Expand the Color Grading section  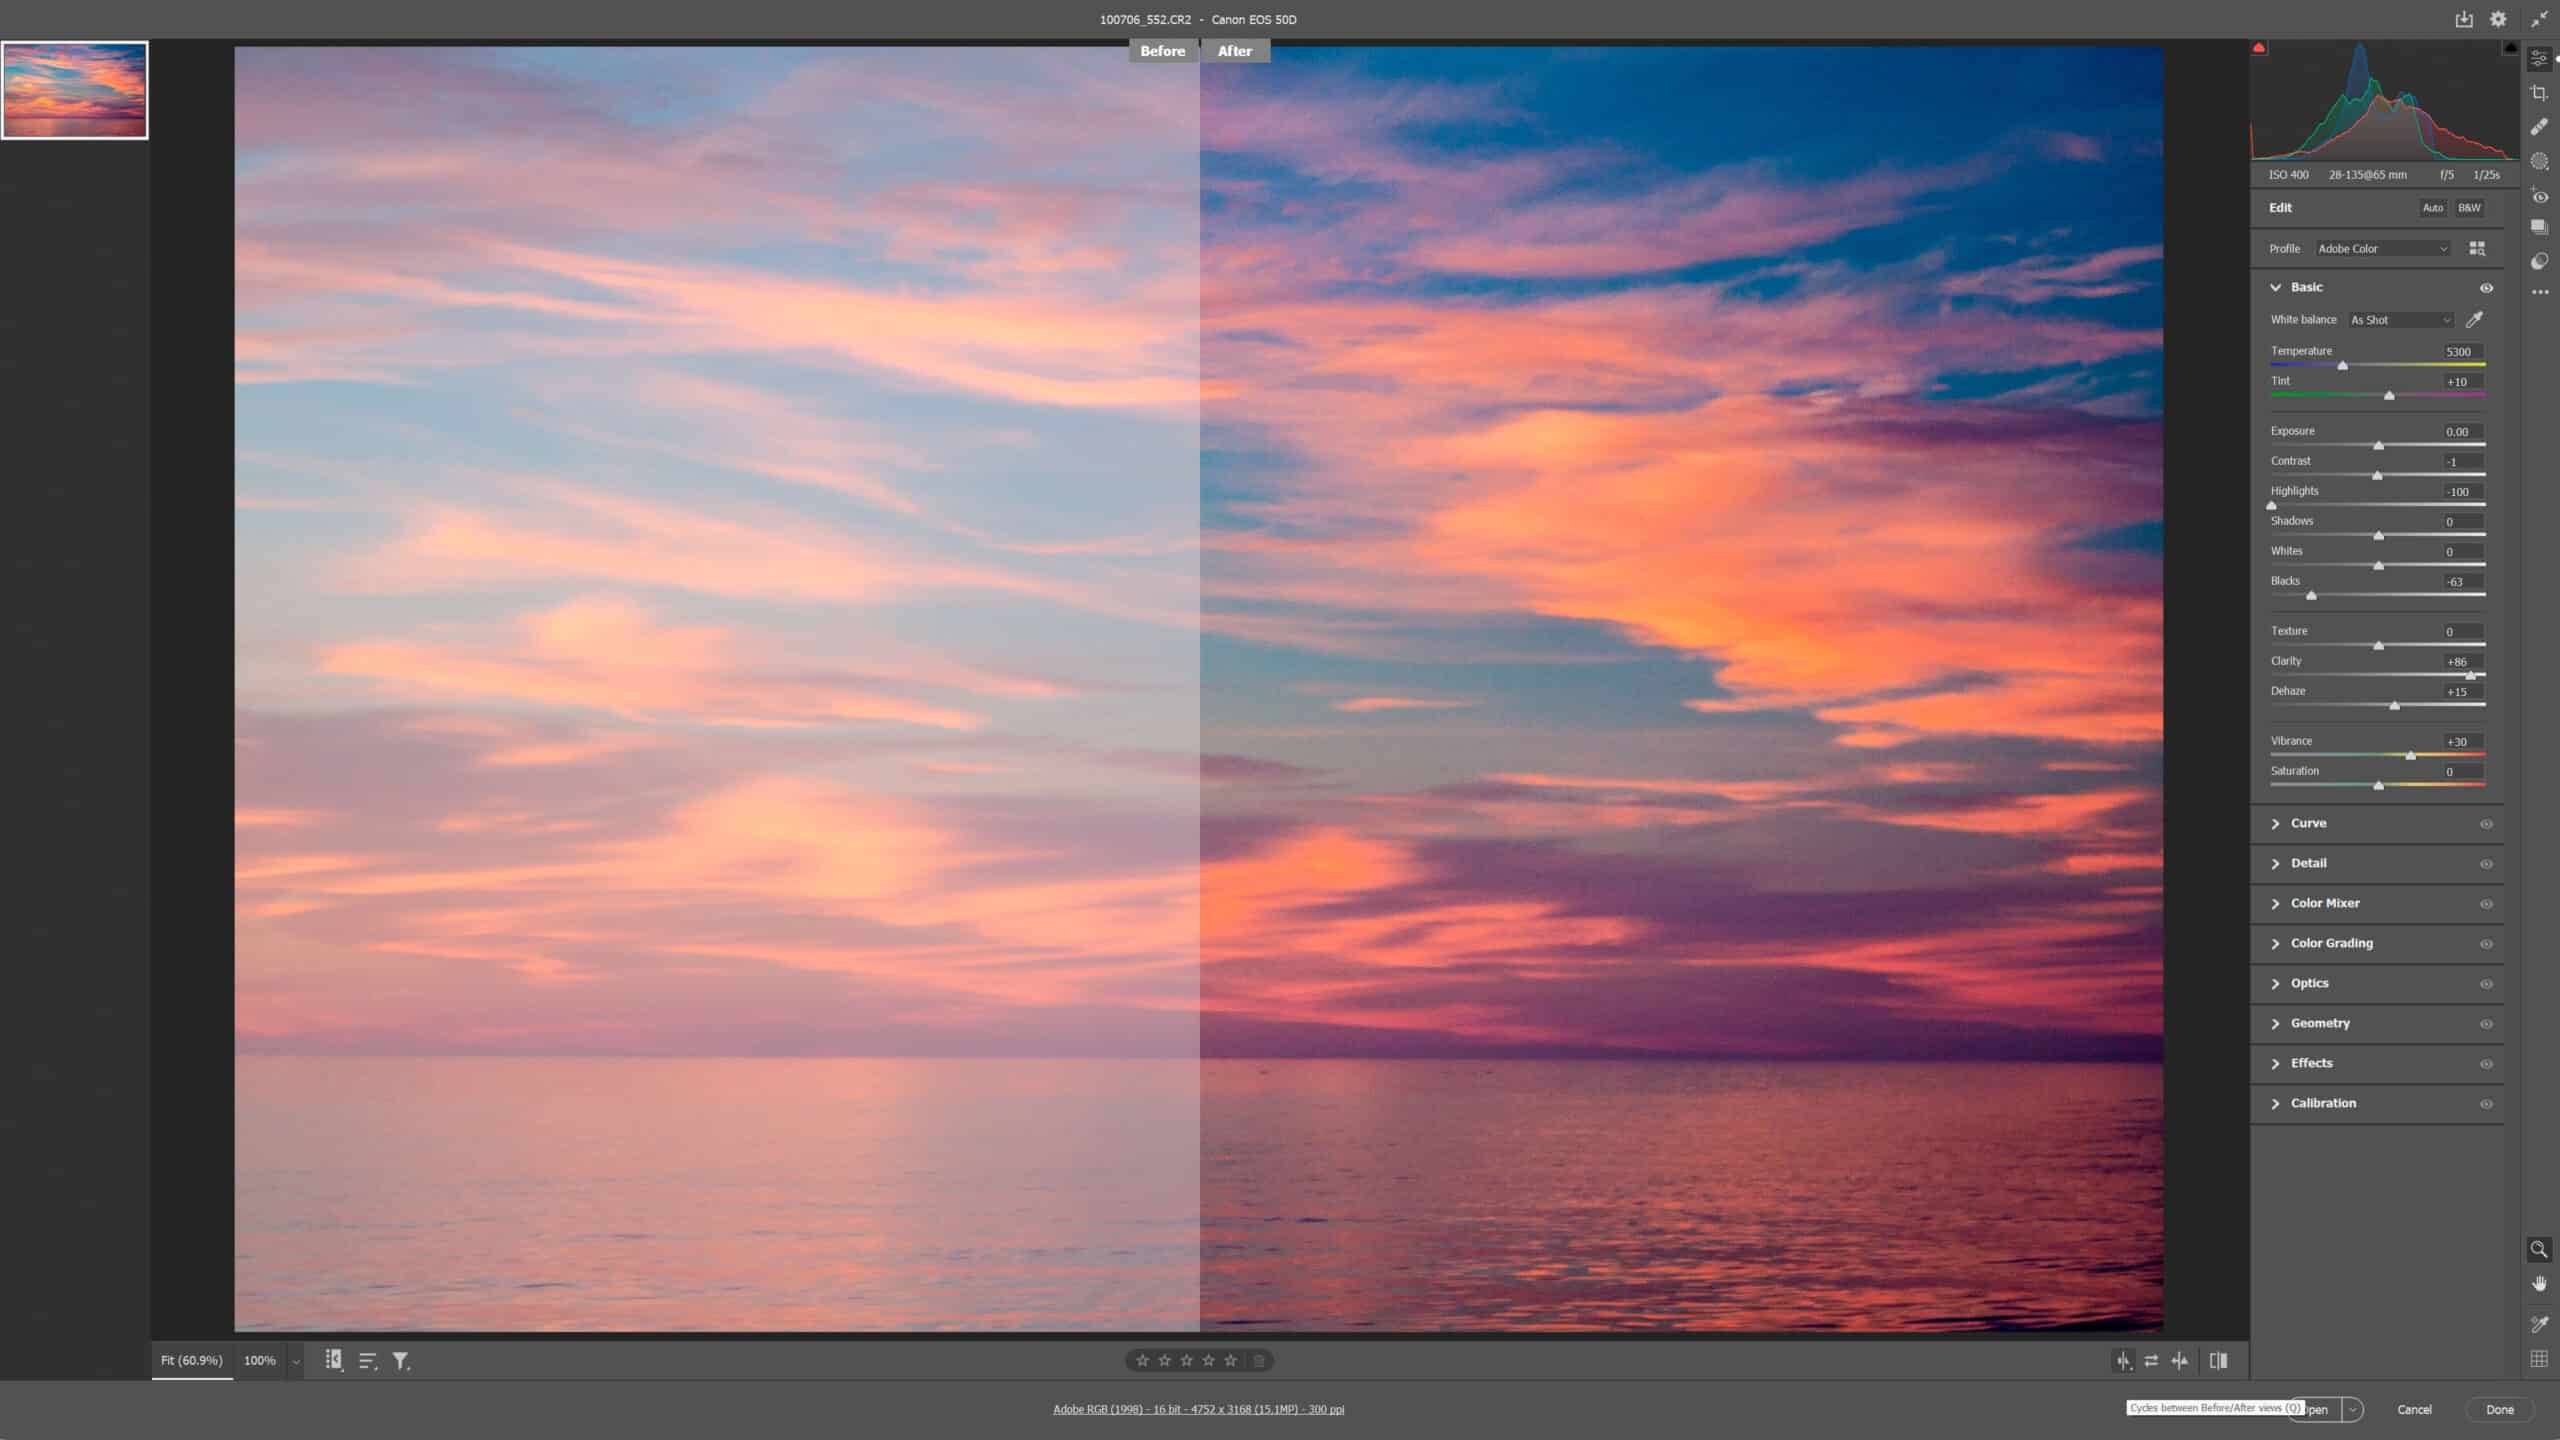[2330, 942]
